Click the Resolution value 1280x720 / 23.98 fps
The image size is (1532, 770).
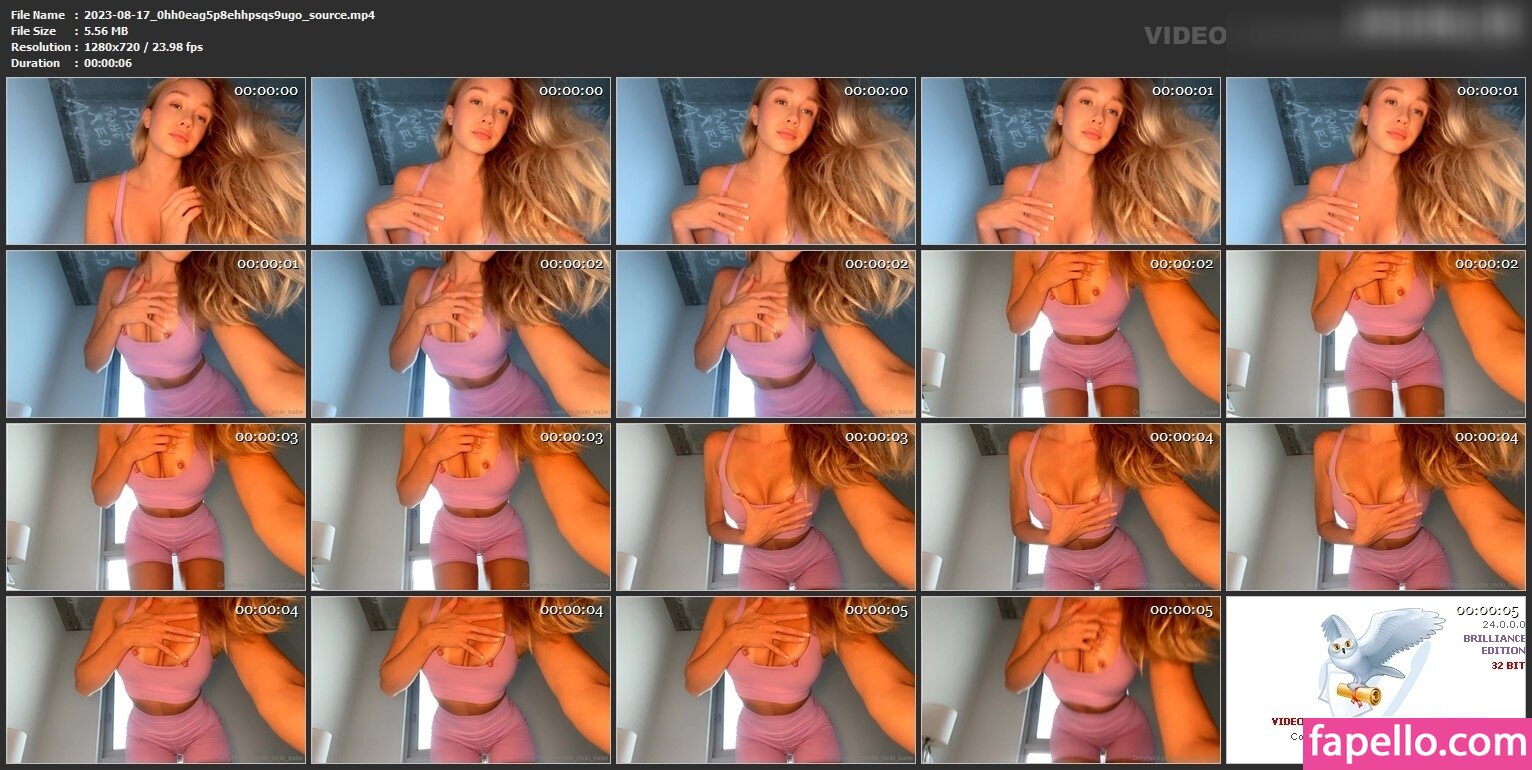click(x=143, y=47)
